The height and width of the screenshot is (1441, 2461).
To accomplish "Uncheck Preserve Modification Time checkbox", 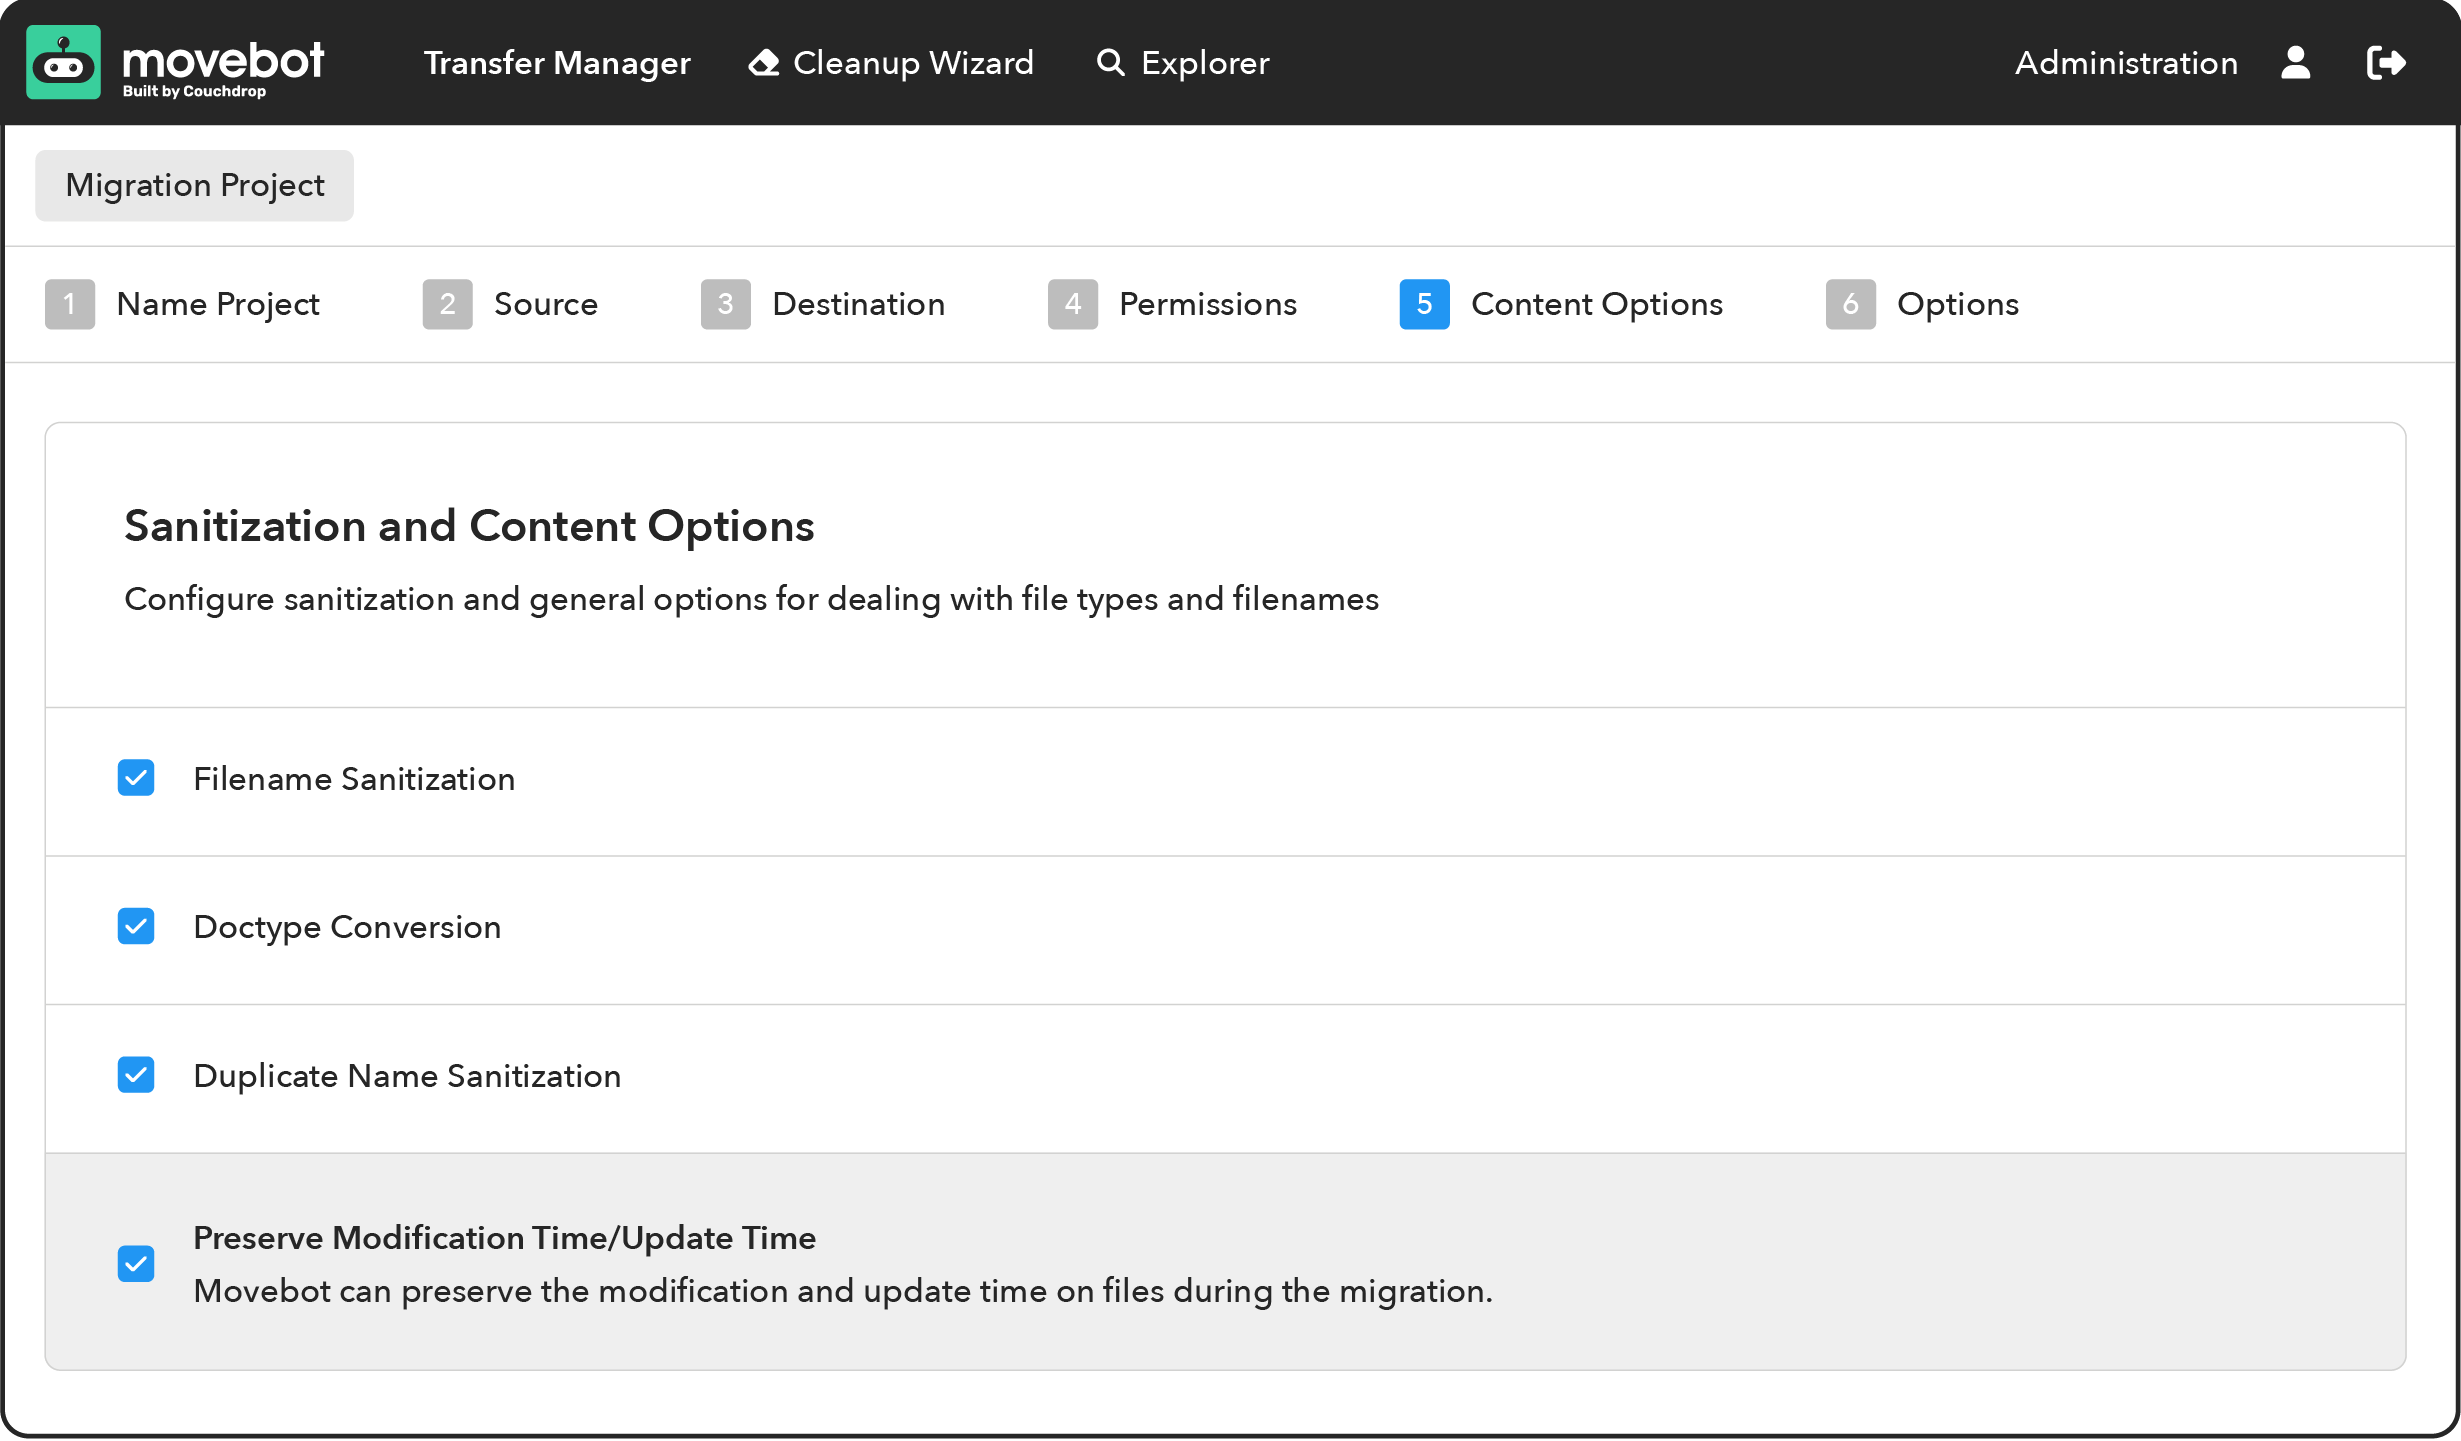I will 136,1264.
